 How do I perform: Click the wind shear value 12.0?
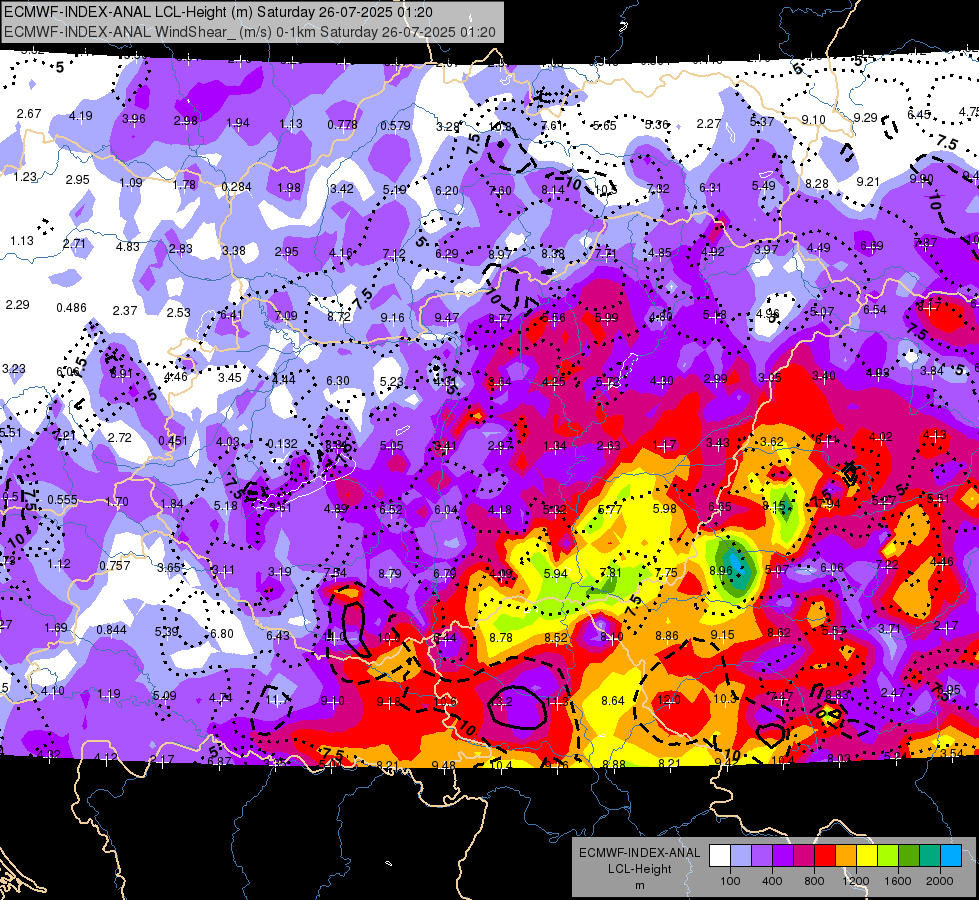pos(668,700)
